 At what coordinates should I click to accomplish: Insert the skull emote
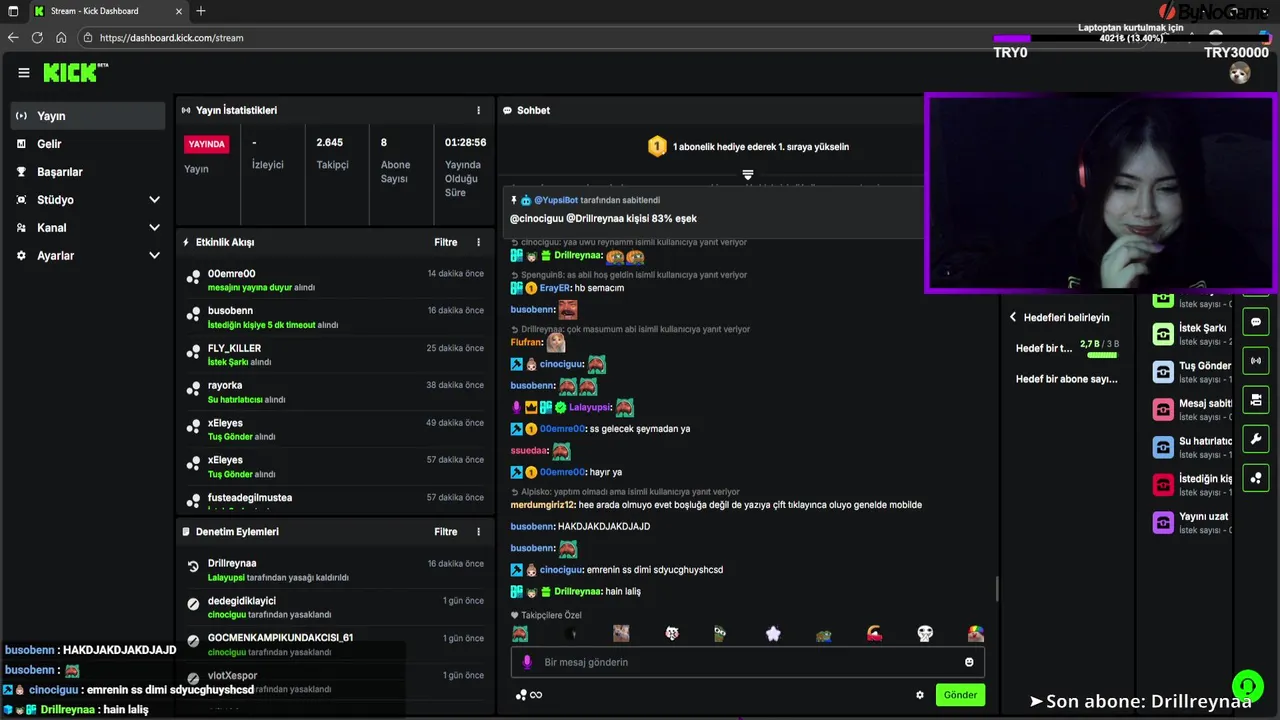925,634
